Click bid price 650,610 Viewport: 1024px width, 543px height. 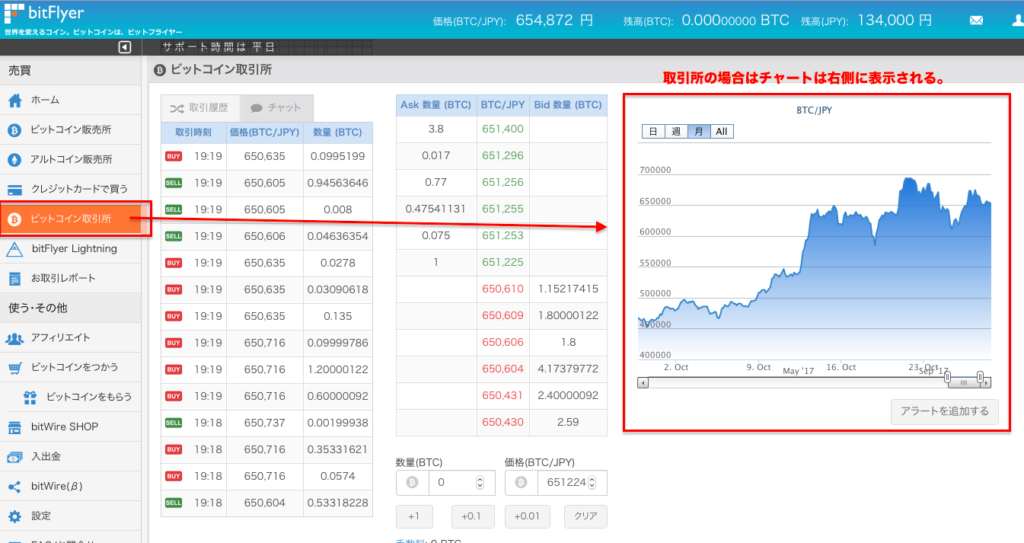[502, 289]
